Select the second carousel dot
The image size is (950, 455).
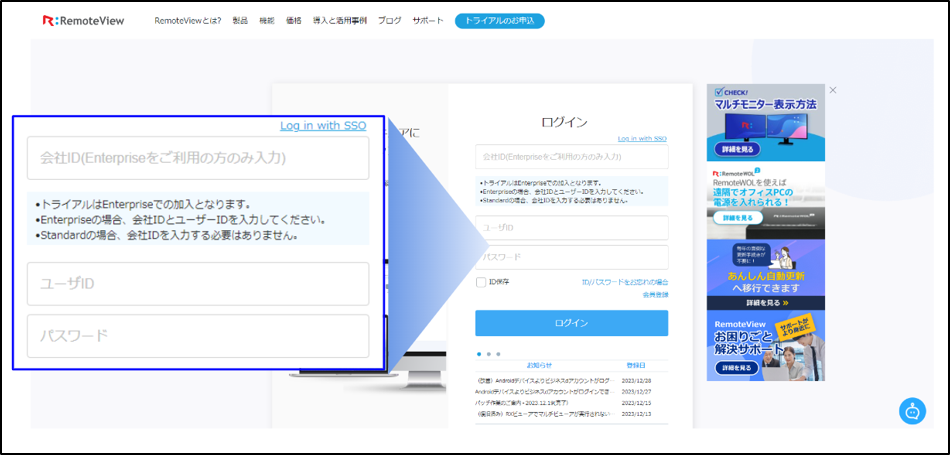click(x=489, y=353)
